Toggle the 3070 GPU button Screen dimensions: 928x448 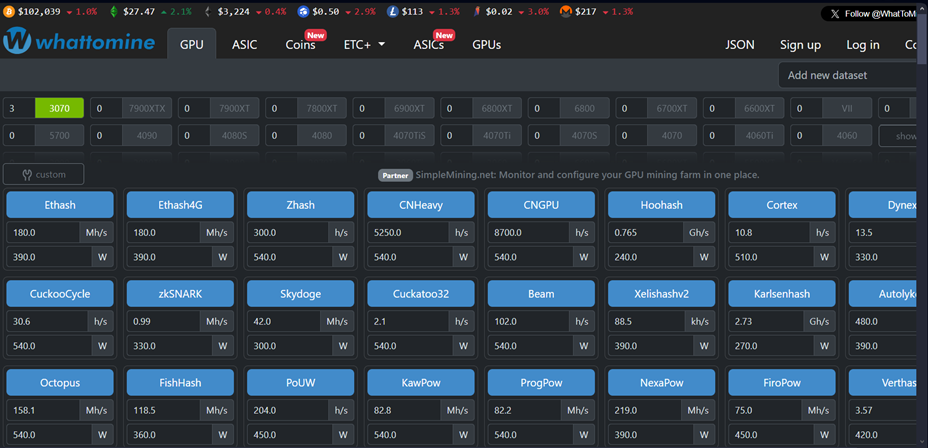coord(59,108)
